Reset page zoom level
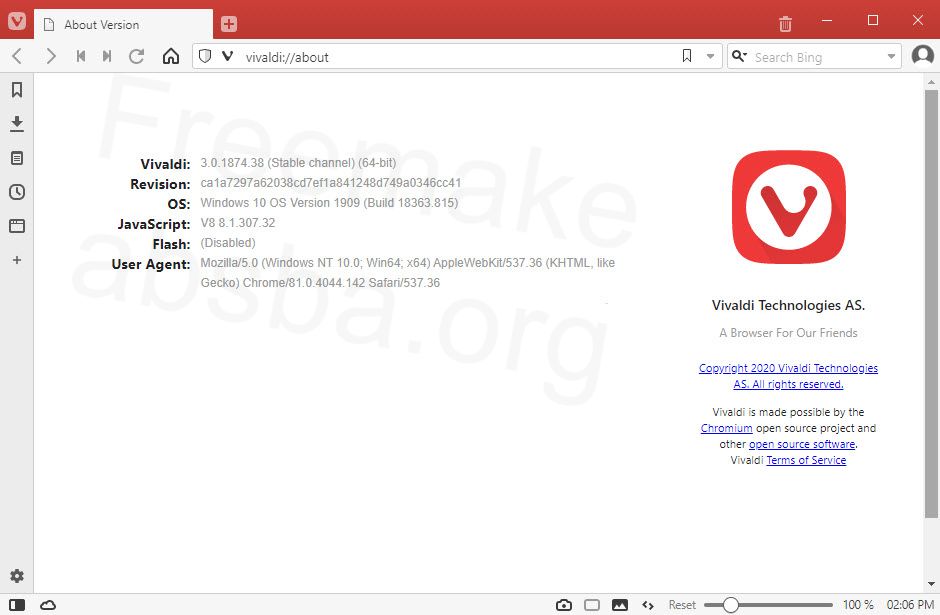The width and height of the screenshot is (940, 615). coord(682,605)
